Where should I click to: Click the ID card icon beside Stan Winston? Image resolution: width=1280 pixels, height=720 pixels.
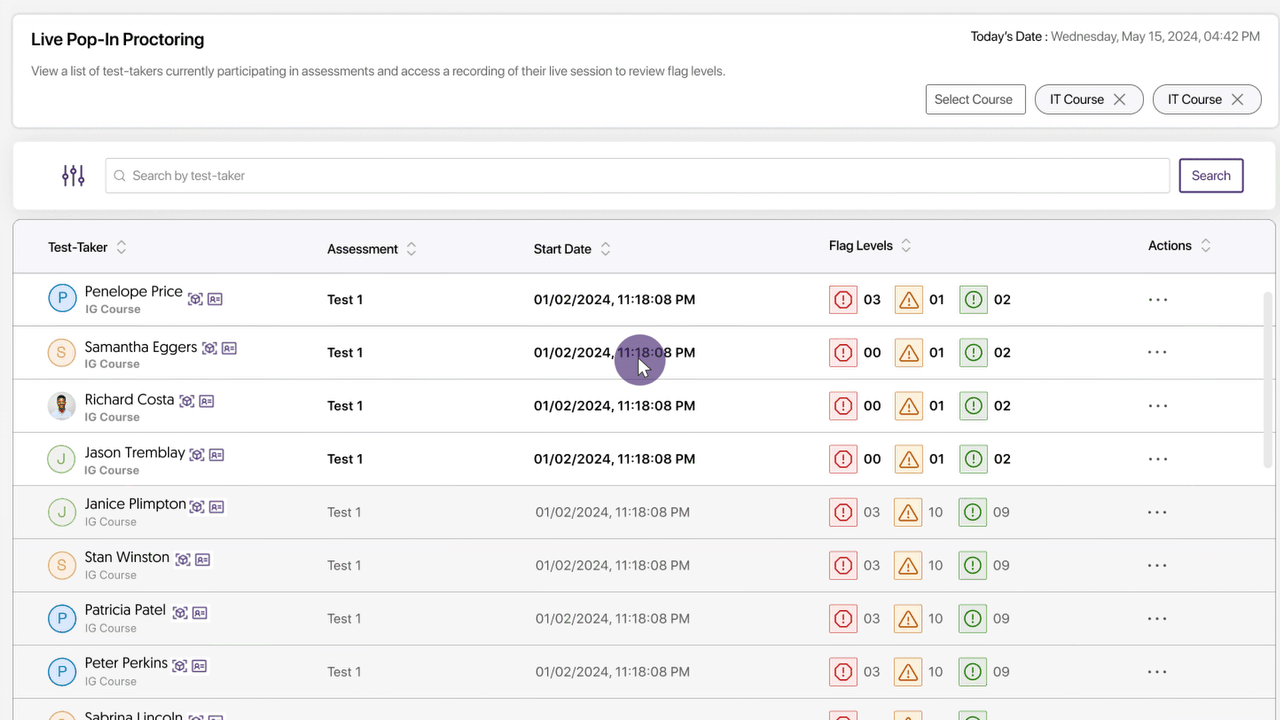tap(202, 560)
